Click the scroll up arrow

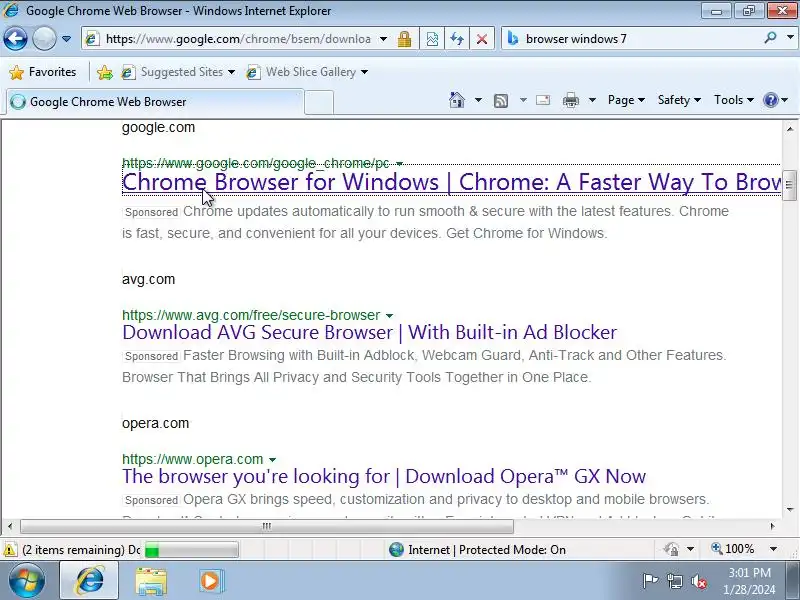[x=789, y=129]
